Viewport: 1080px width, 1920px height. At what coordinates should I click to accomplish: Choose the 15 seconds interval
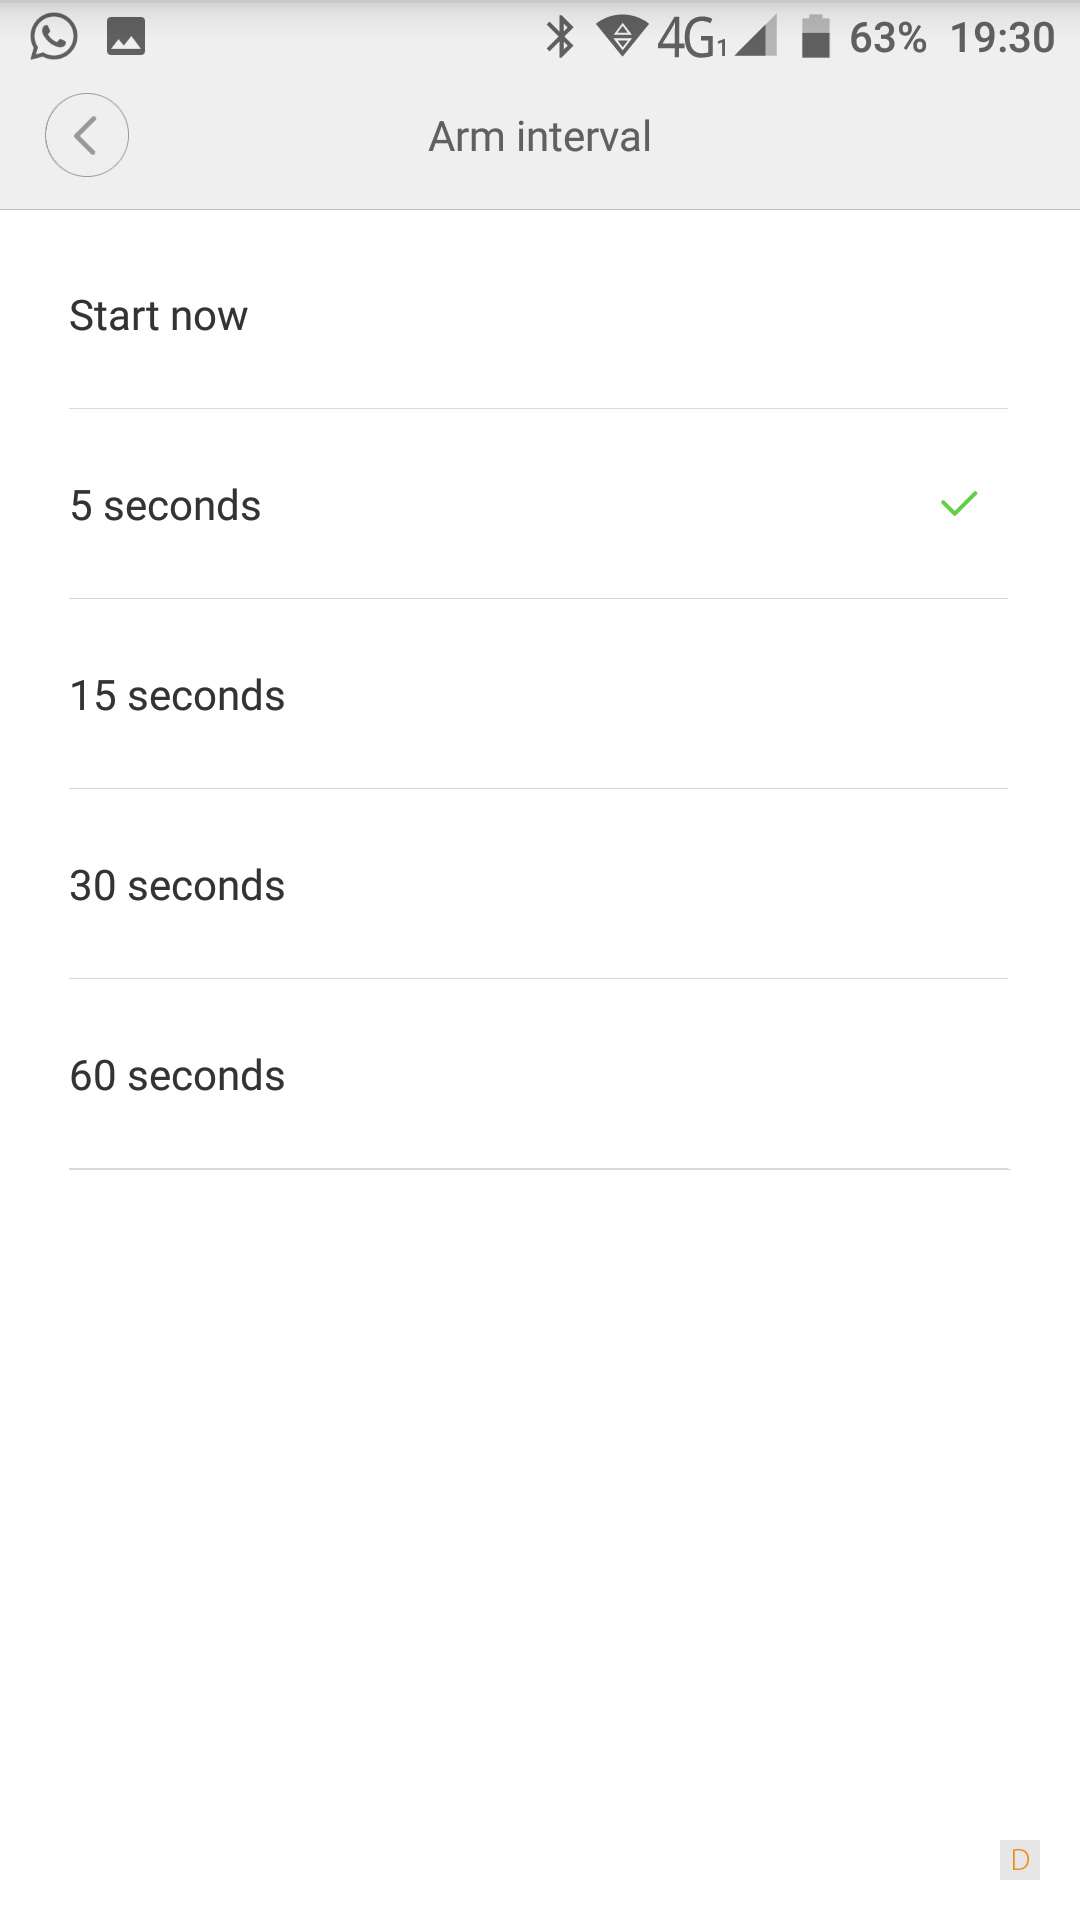coord(177,696)
